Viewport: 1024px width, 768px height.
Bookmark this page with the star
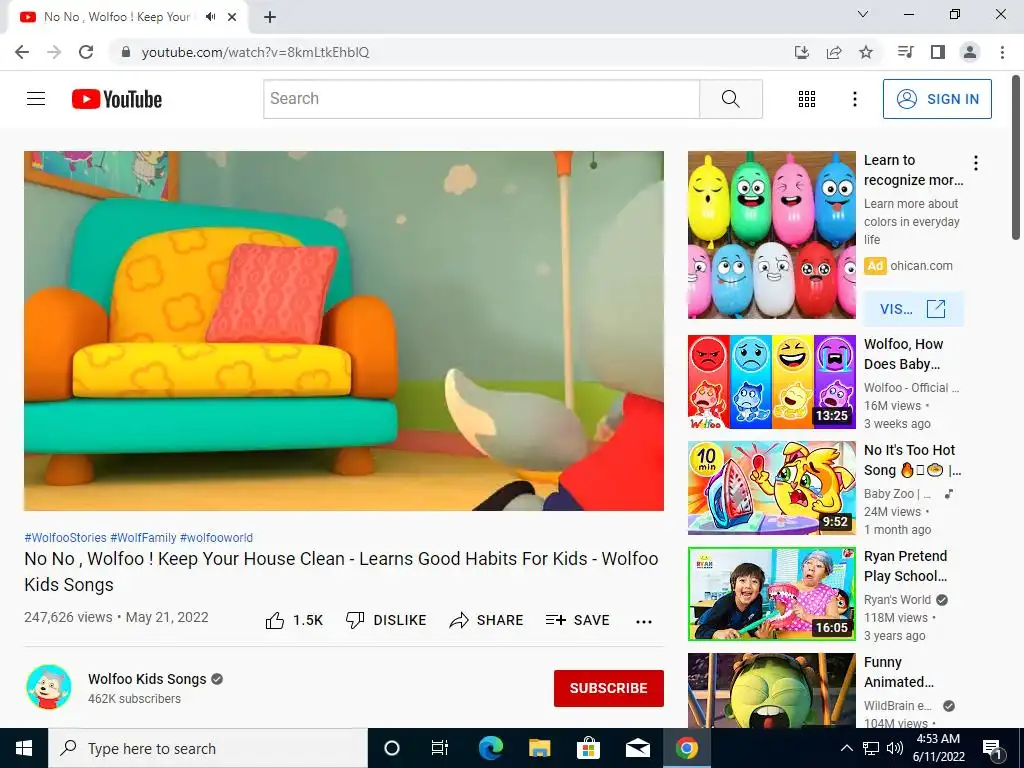866,52
